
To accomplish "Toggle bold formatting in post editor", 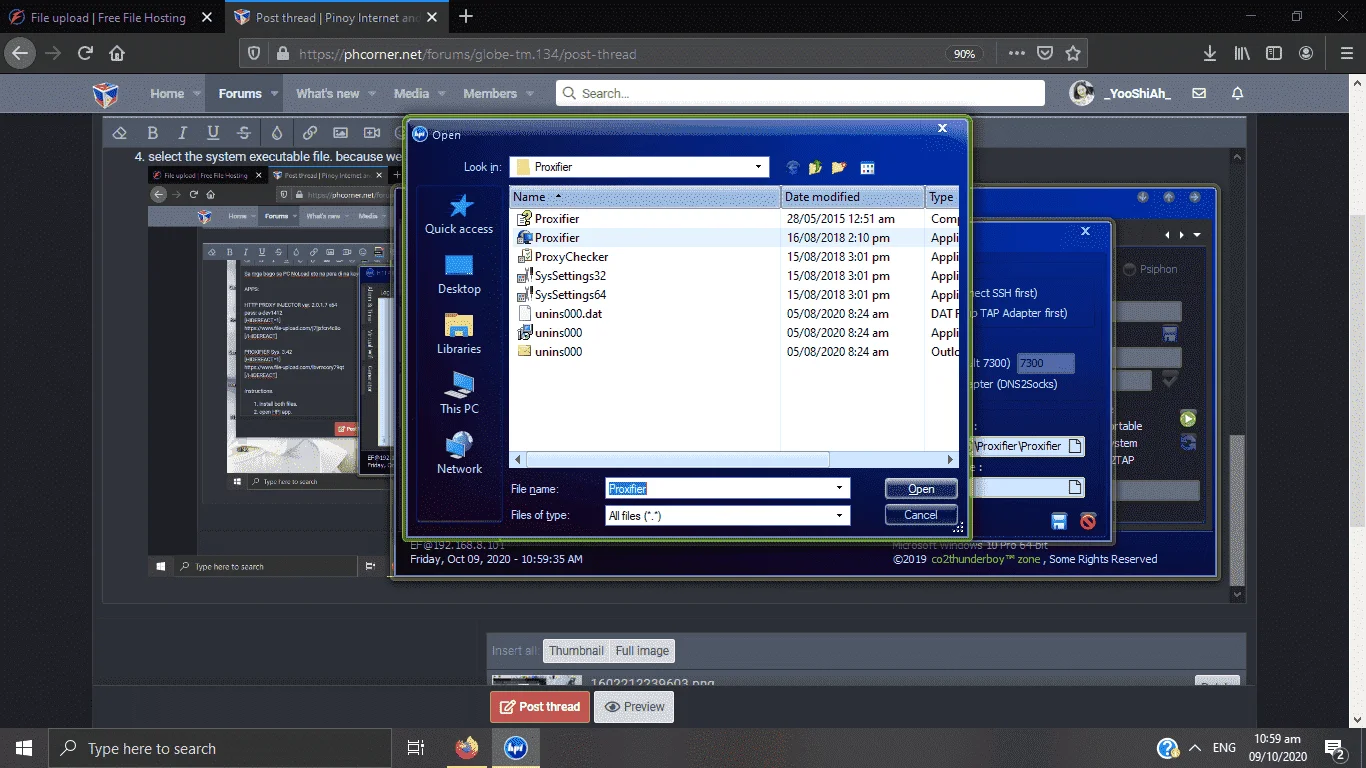I will pos(153,133).
